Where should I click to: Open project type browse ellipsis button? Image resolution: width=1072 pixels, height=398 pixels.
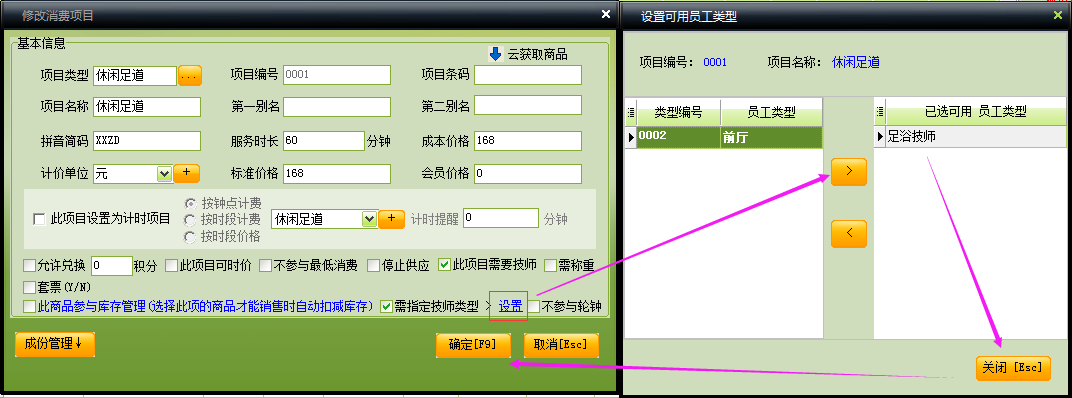190,76
